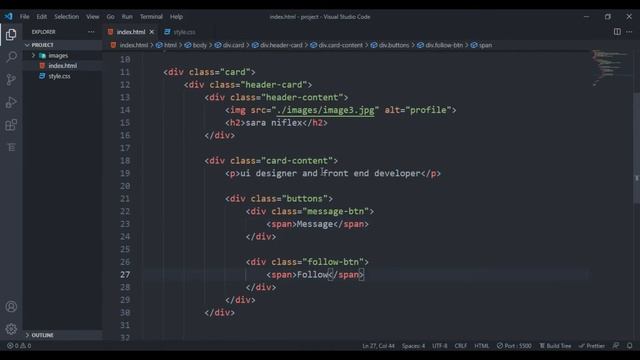
Task: Click the EXPLORER panel title
Action: click(x=44, y=32)
